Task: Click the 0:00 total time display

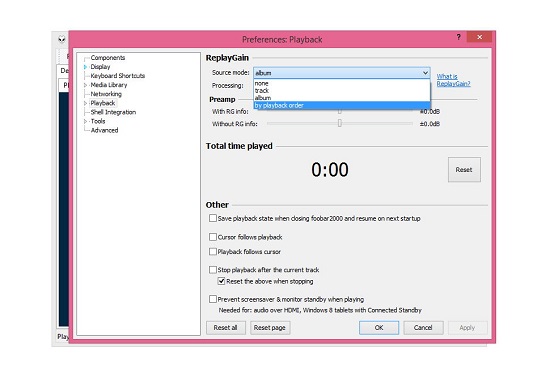Action: [x=330, y=170]
